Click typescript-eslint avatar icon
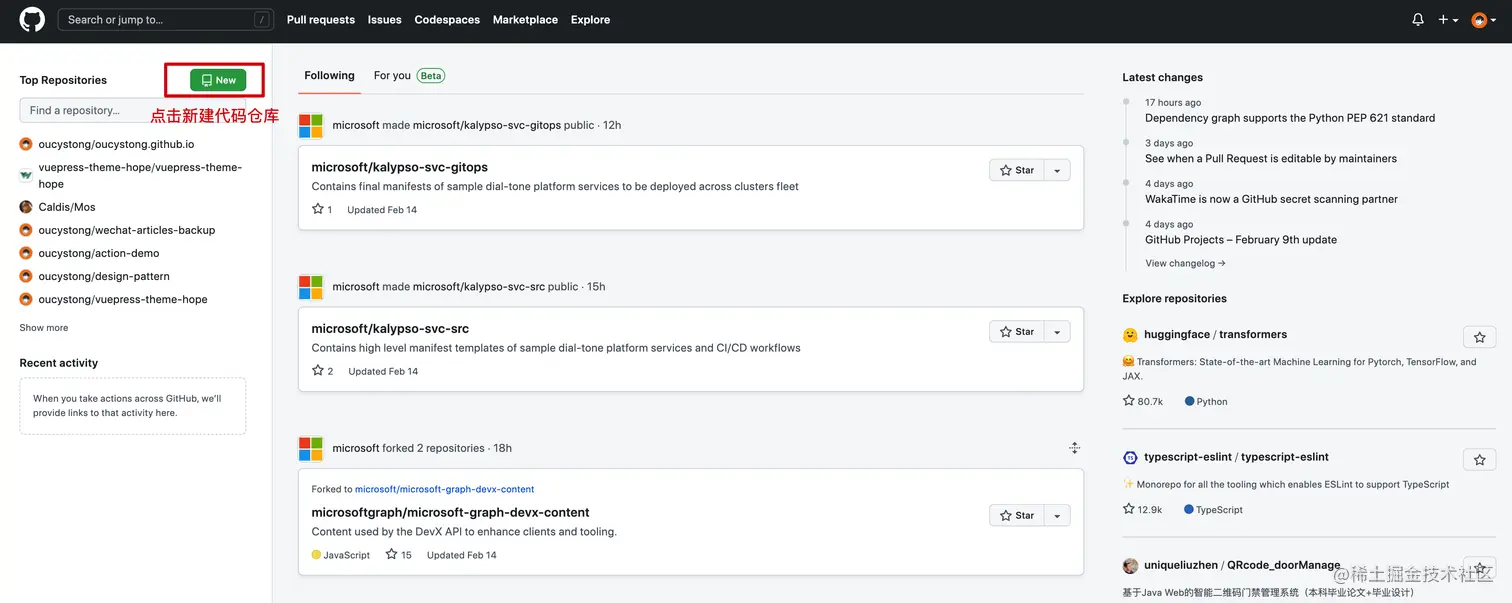 coord(1130,458)
